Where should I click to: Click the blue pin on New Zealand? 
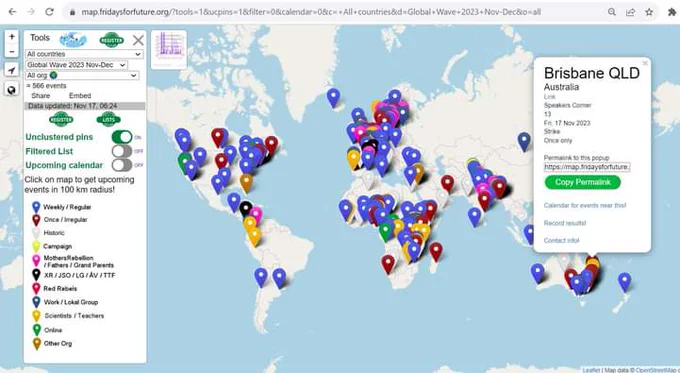pos(624,283)
